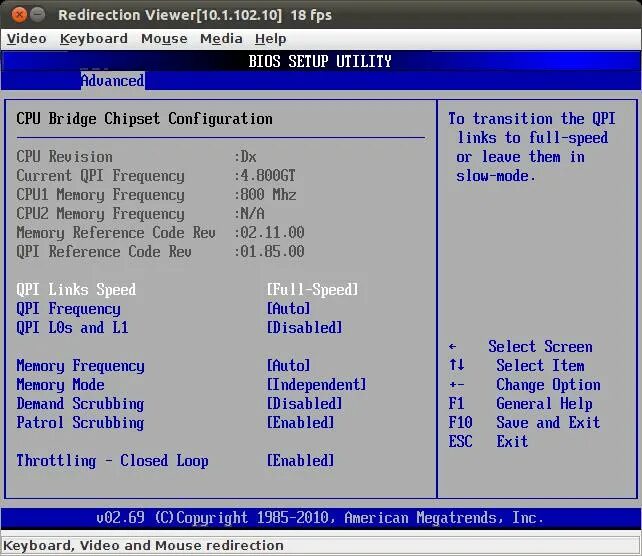Screen dimensions: 642x556
Task: Click the QPI links help description text
Action: point(532,147)
